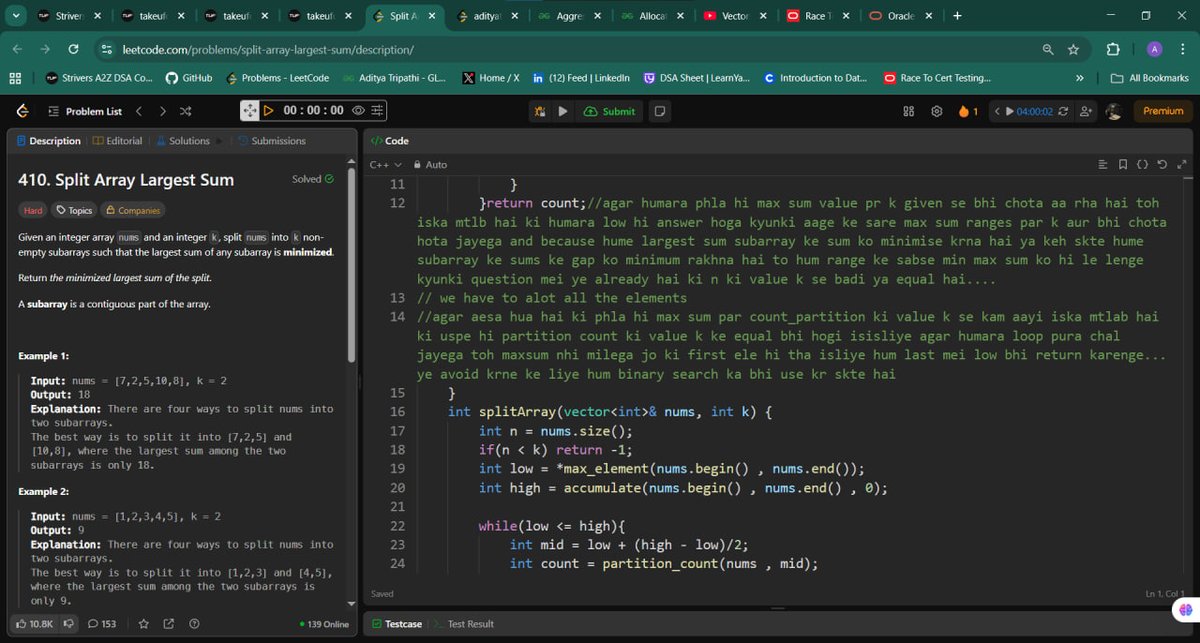Pick a random problem with shuffle icon
This screenshot has width=1200, height=643.
click(185, 111)
